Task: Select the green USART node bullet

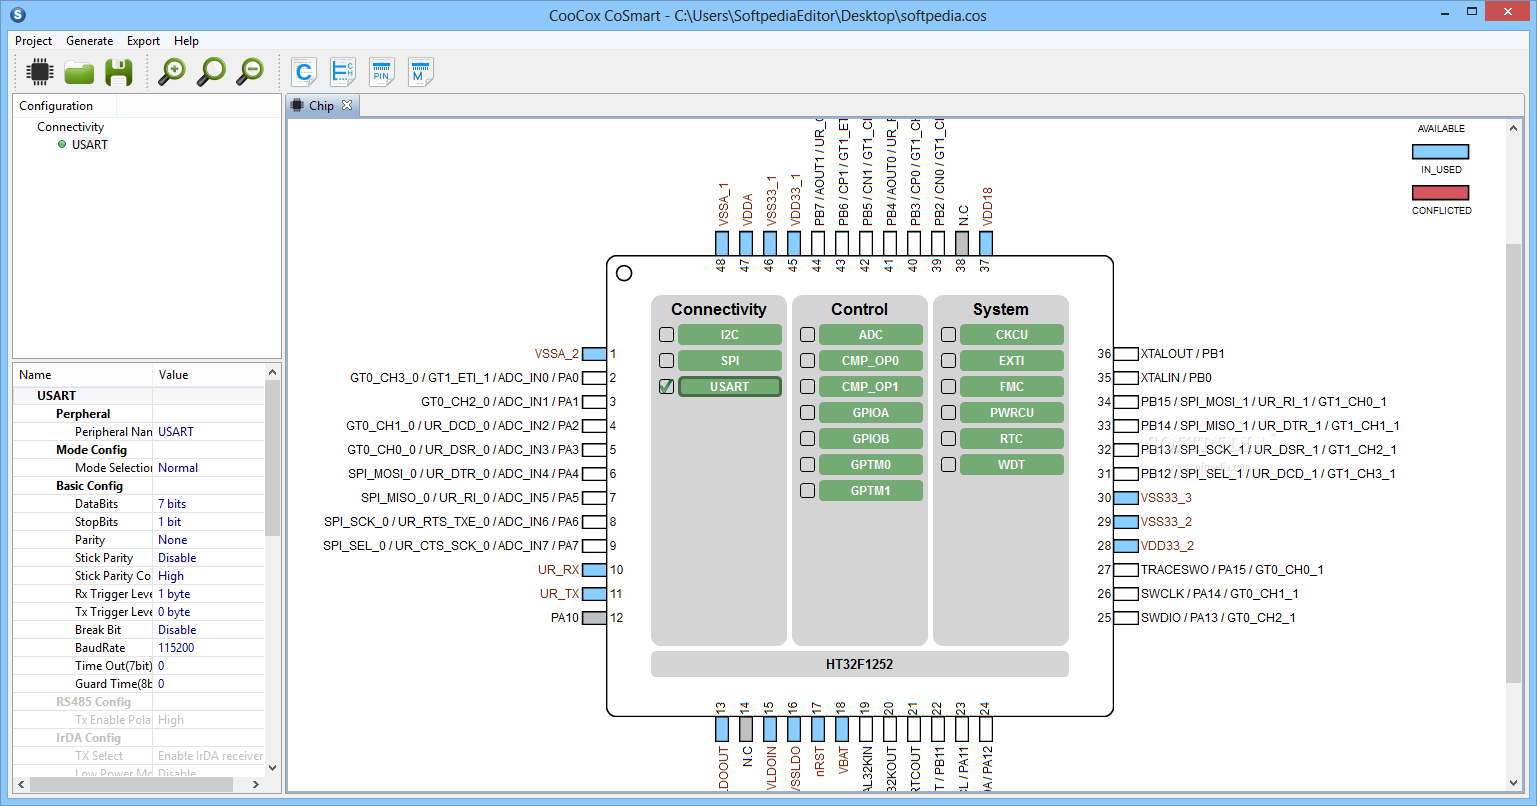Action: 62,144
